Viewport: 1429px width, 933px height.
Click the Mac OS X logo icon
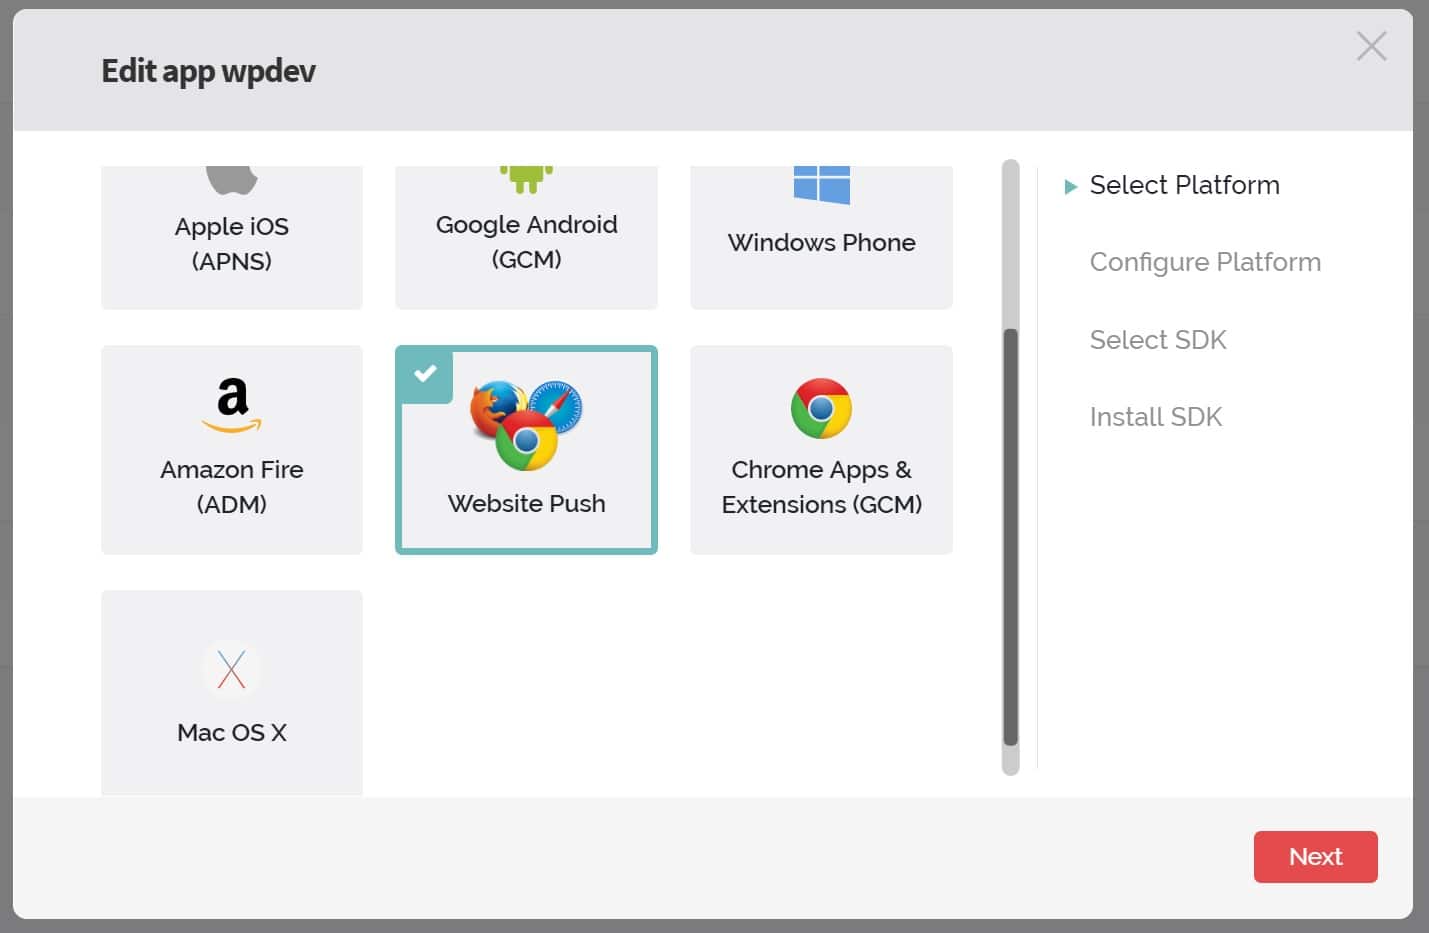232,670
